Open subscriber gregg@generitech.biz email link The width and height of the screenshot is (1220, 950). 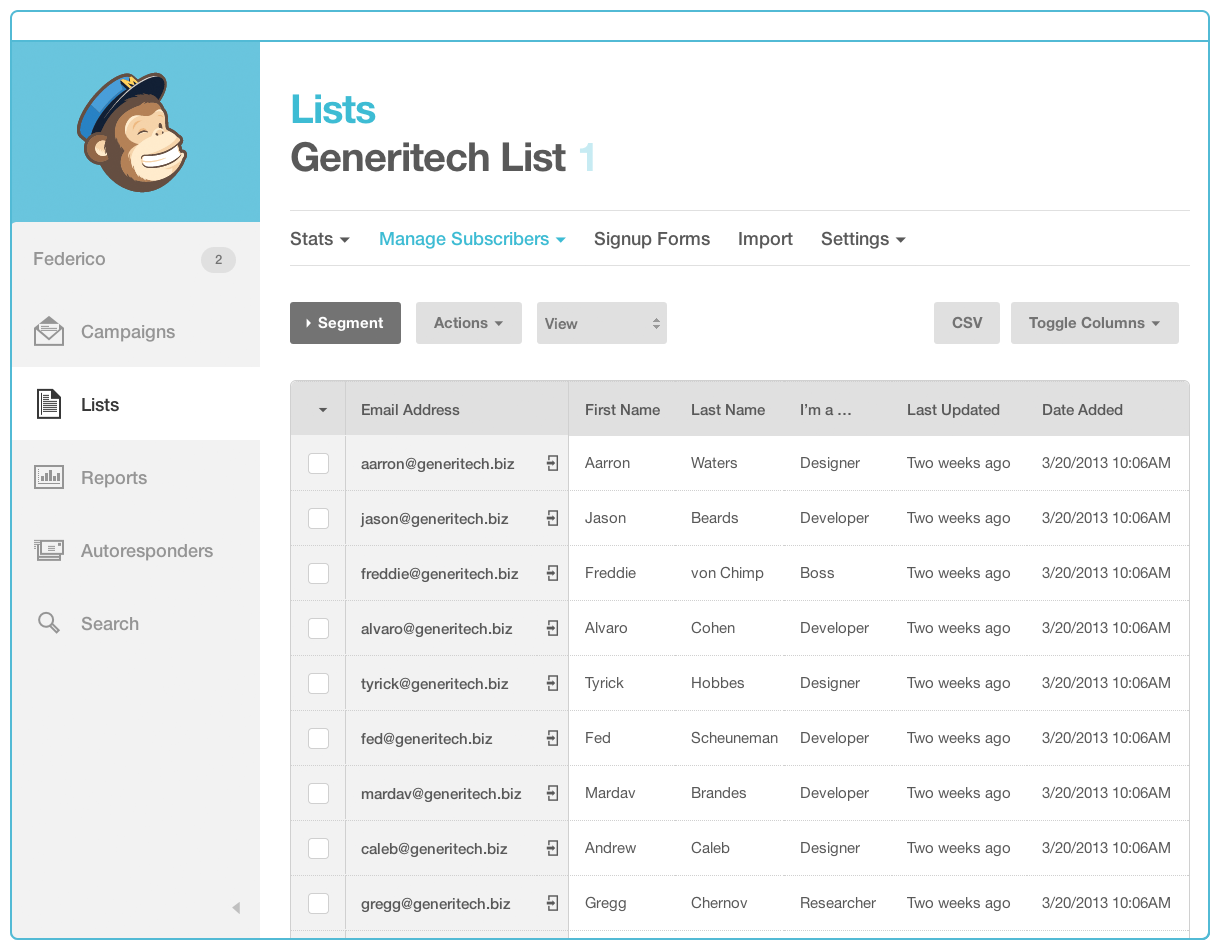436,904
